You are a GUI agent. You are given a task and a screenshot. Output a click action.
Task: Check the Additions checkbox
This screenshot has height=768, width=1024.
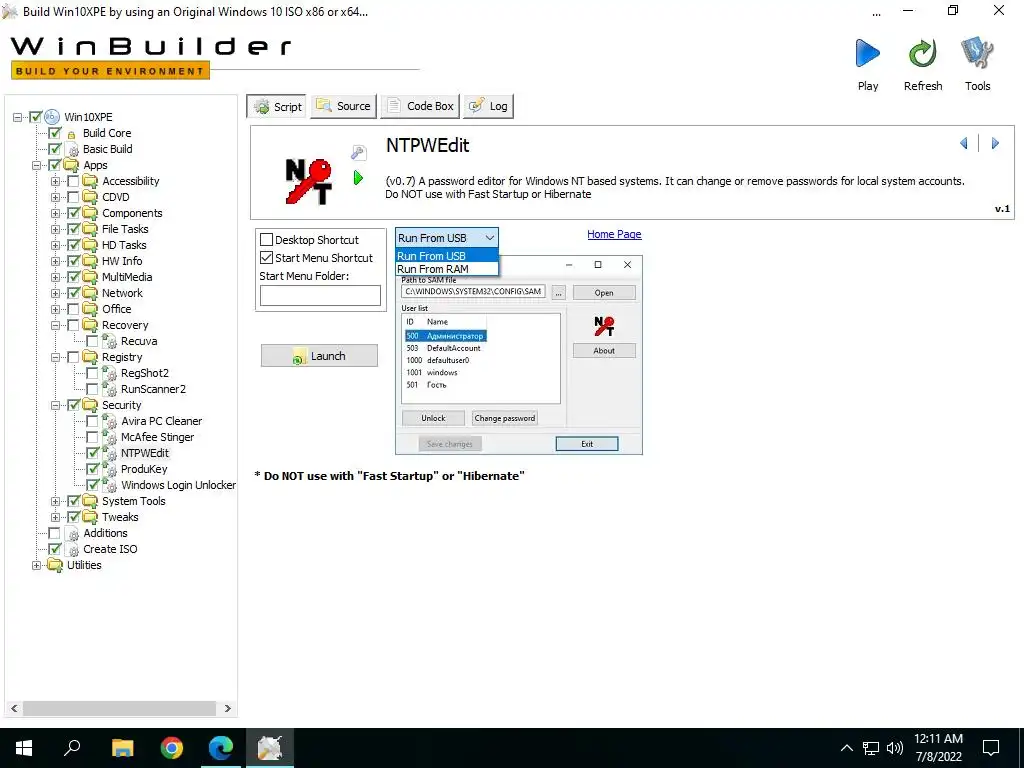tap(54, 534)
